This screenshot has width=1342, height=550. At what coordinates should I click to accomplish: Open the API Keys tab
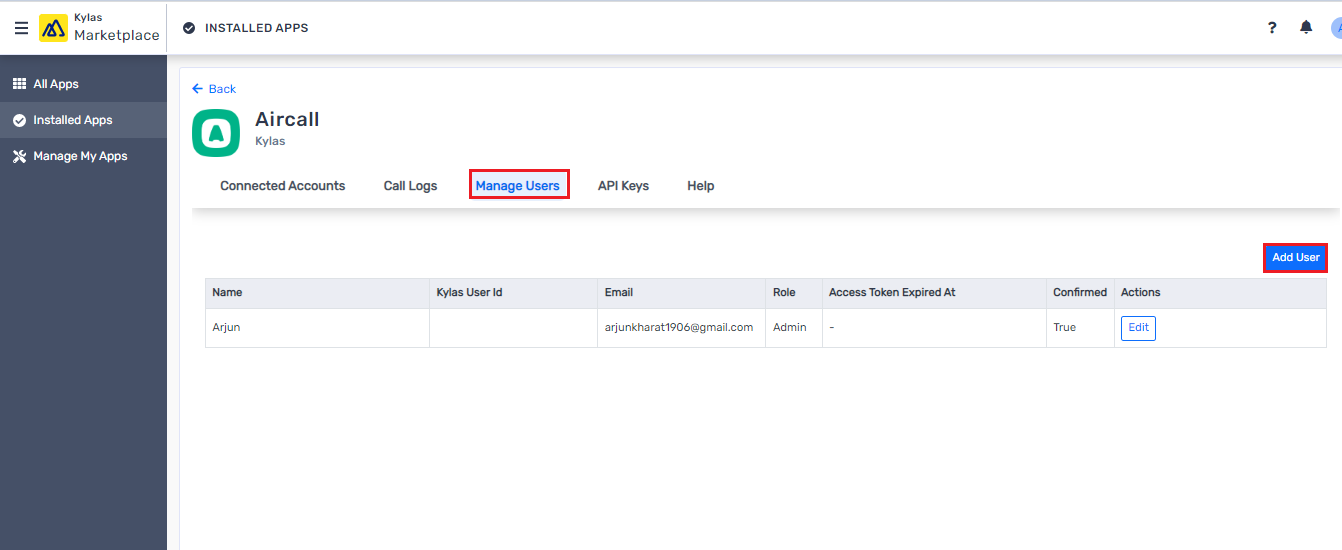tap(623, 186)
